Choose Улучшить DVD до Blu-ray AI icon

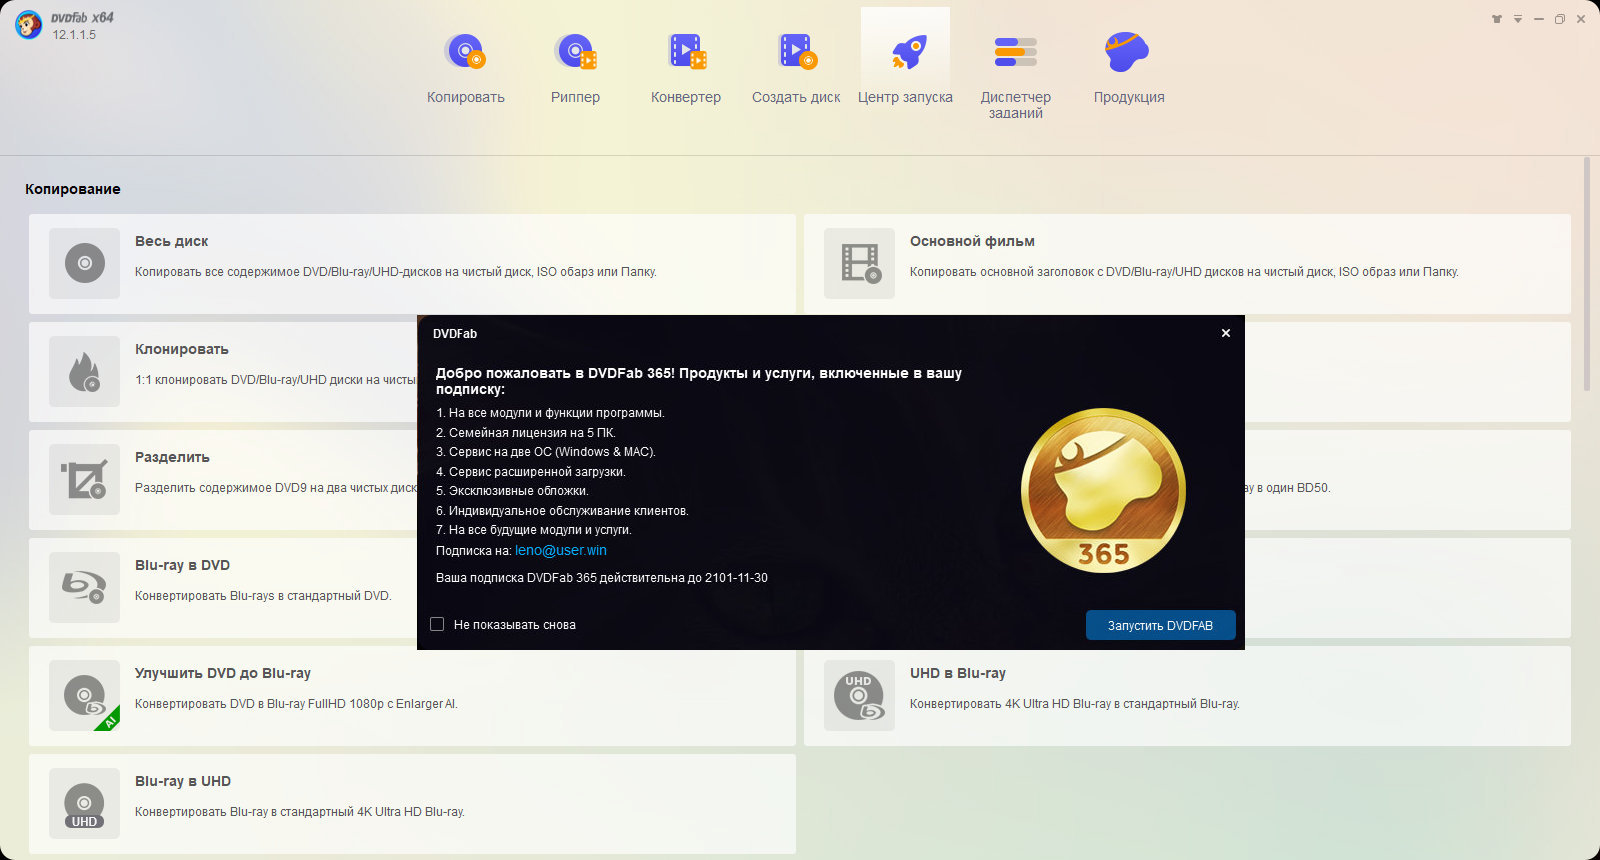click(85, 696)
